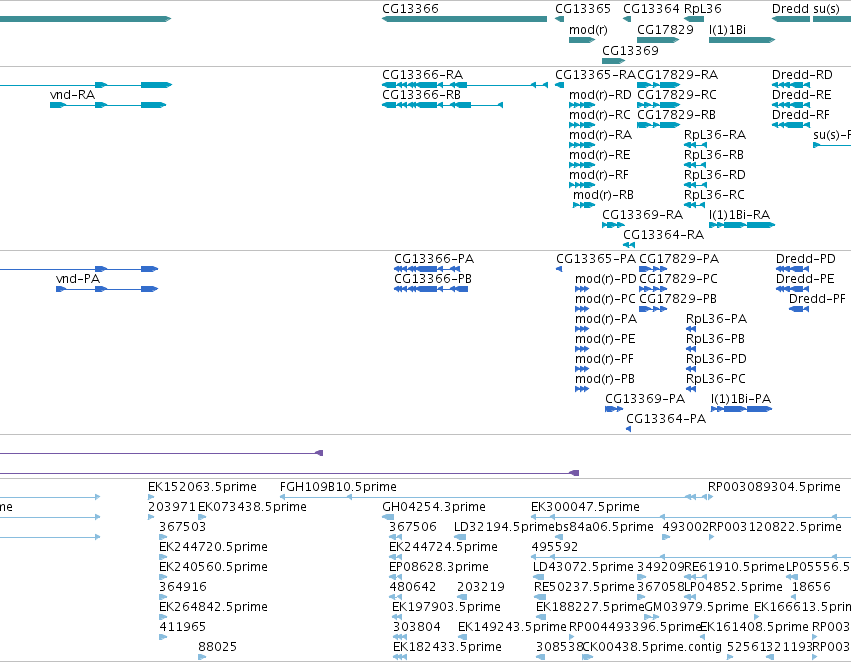Viewport: 851px width, 662px height.
Task: Select the mod(r)-RB transcript label
Action: coord(604,195)
